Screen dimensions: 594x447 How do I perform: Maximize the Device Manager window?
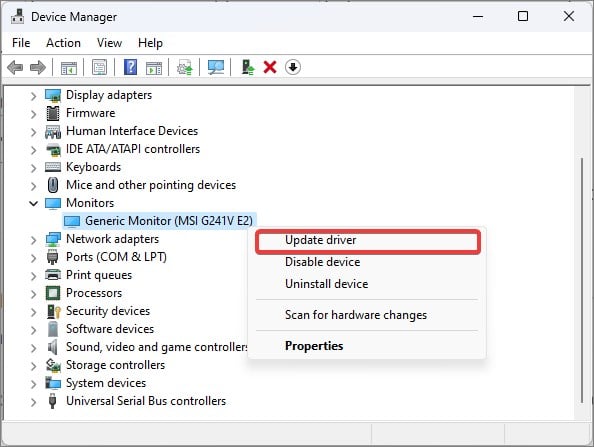click(x=523, y=16)
